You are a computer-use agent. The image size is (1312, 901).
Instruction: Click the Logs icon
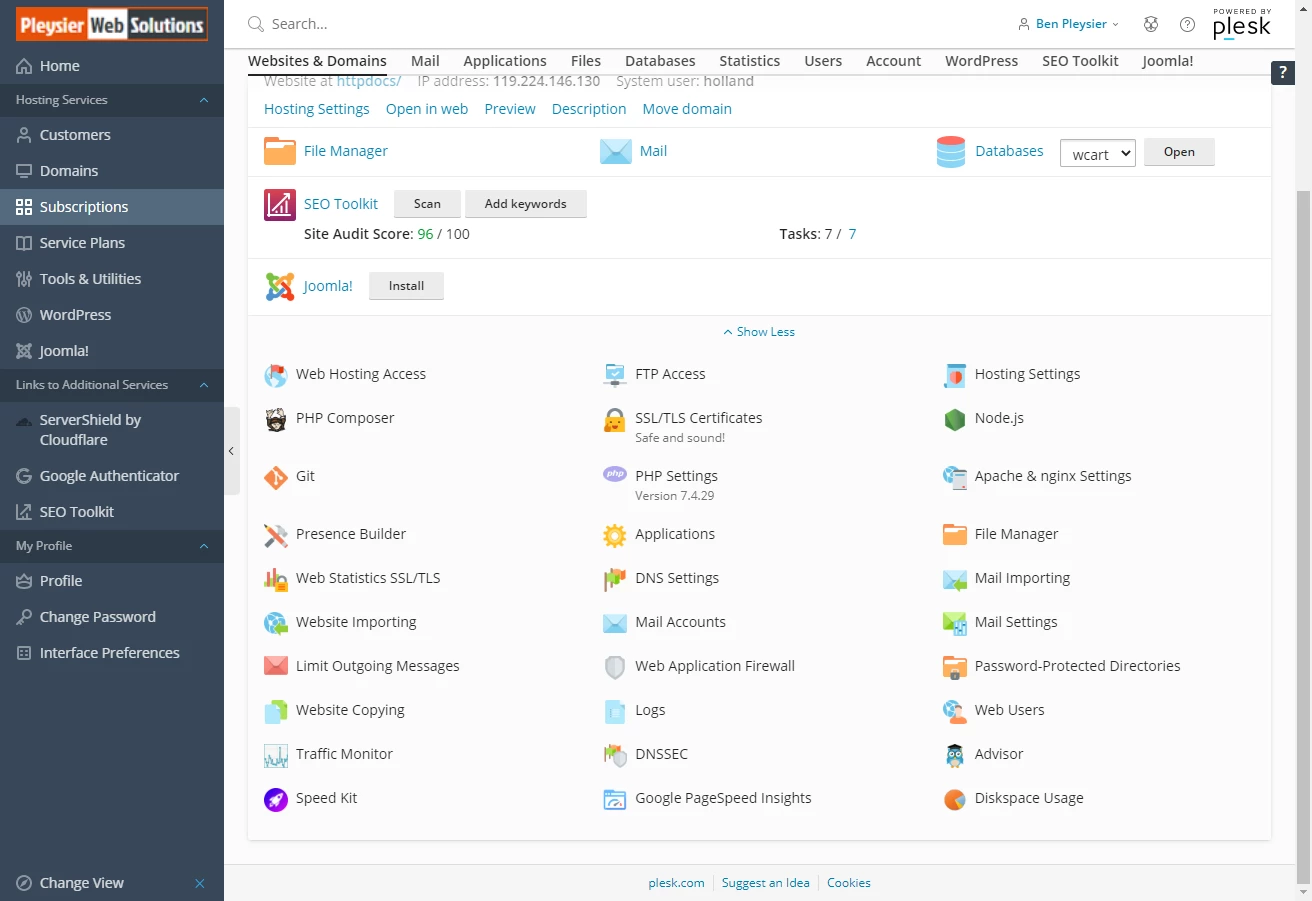click(x=615, y=711)
